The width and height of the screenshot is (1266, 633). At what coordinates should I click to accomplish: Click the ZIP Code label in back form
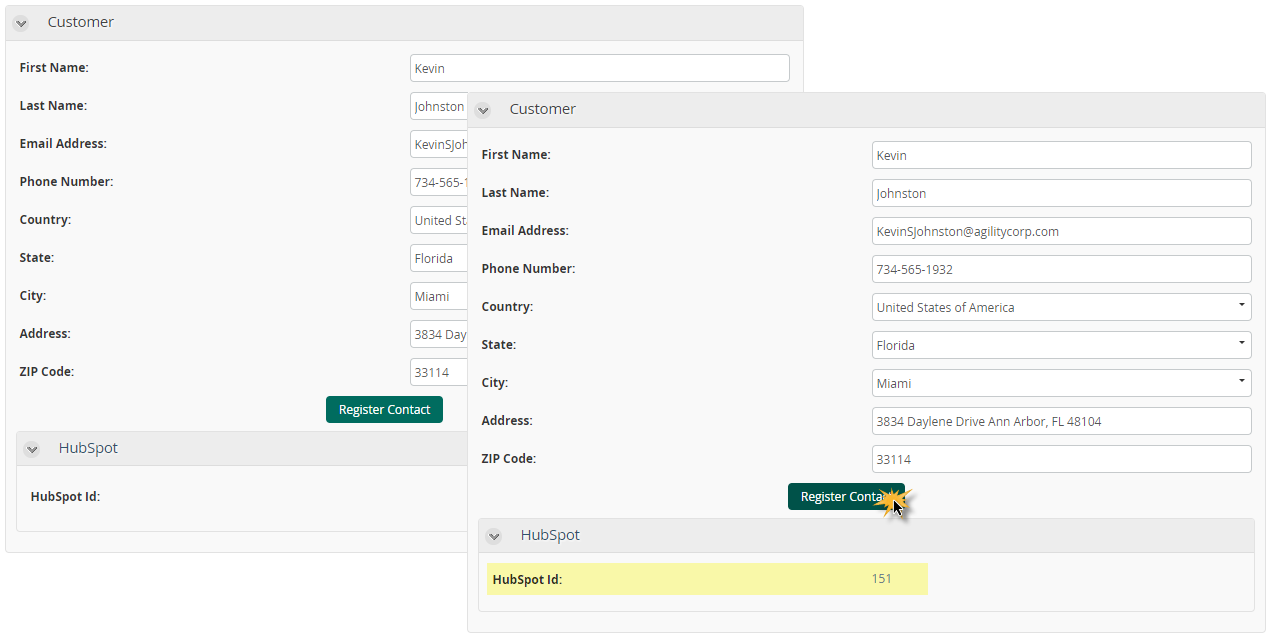click(47, 372)
